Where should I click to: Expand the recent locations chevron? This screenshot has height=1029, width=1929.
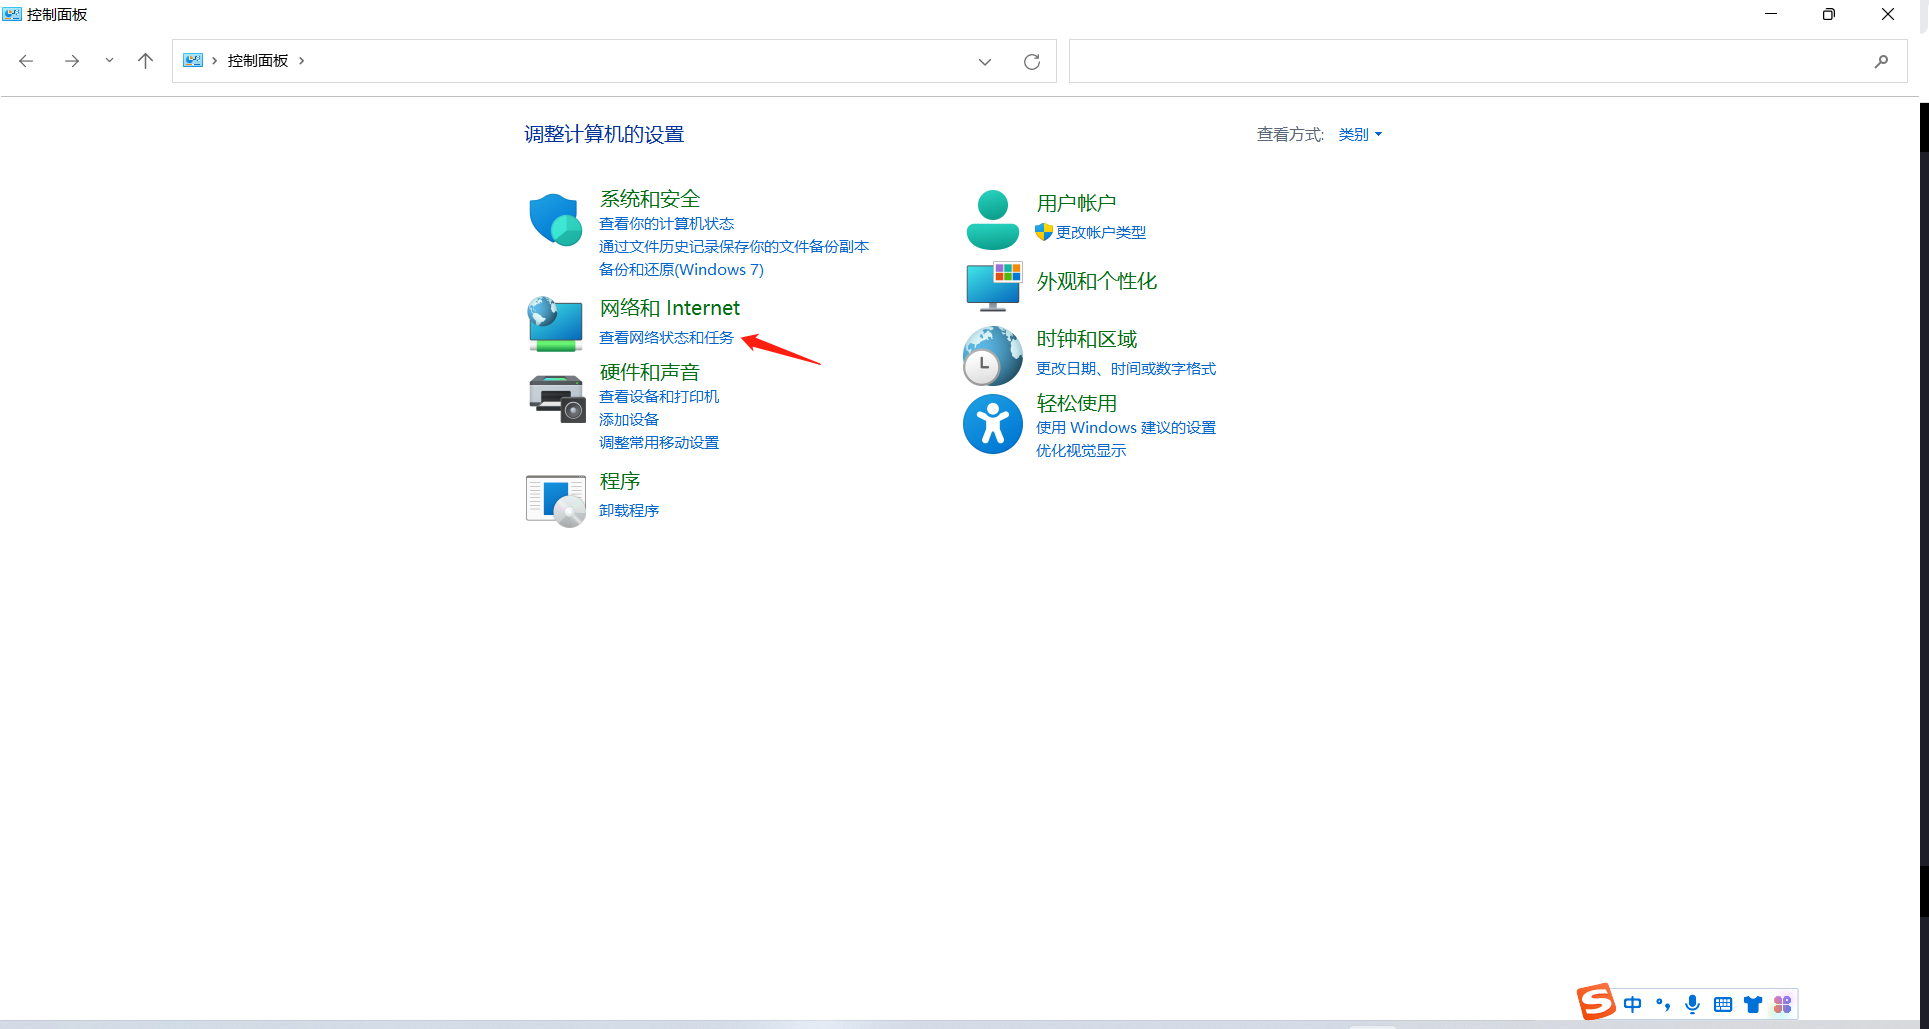pyautogui.click(x=109, y=61)
